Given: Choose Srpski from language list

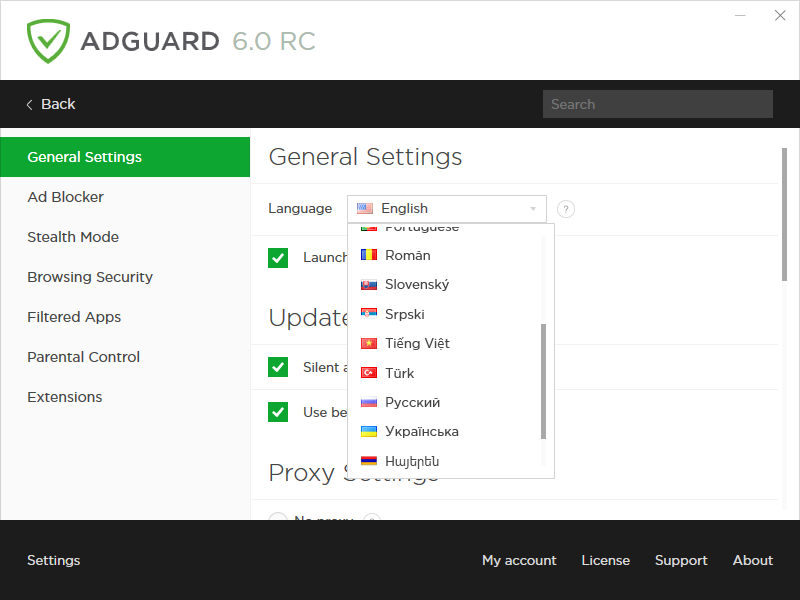Looking at the screenshot, I should 405,314.
